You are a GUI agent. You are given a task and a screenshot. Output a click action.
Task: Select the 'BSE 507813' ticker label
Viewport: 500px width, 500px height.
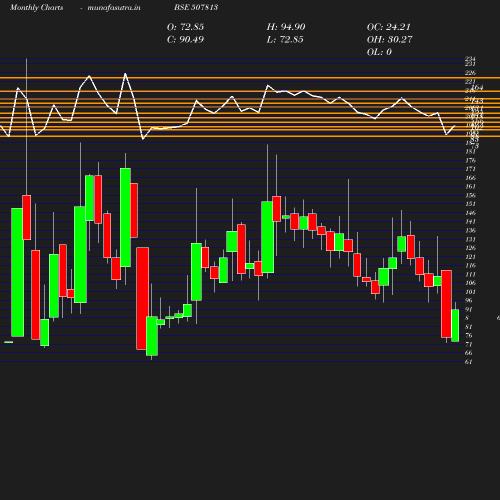pos(196,7)
